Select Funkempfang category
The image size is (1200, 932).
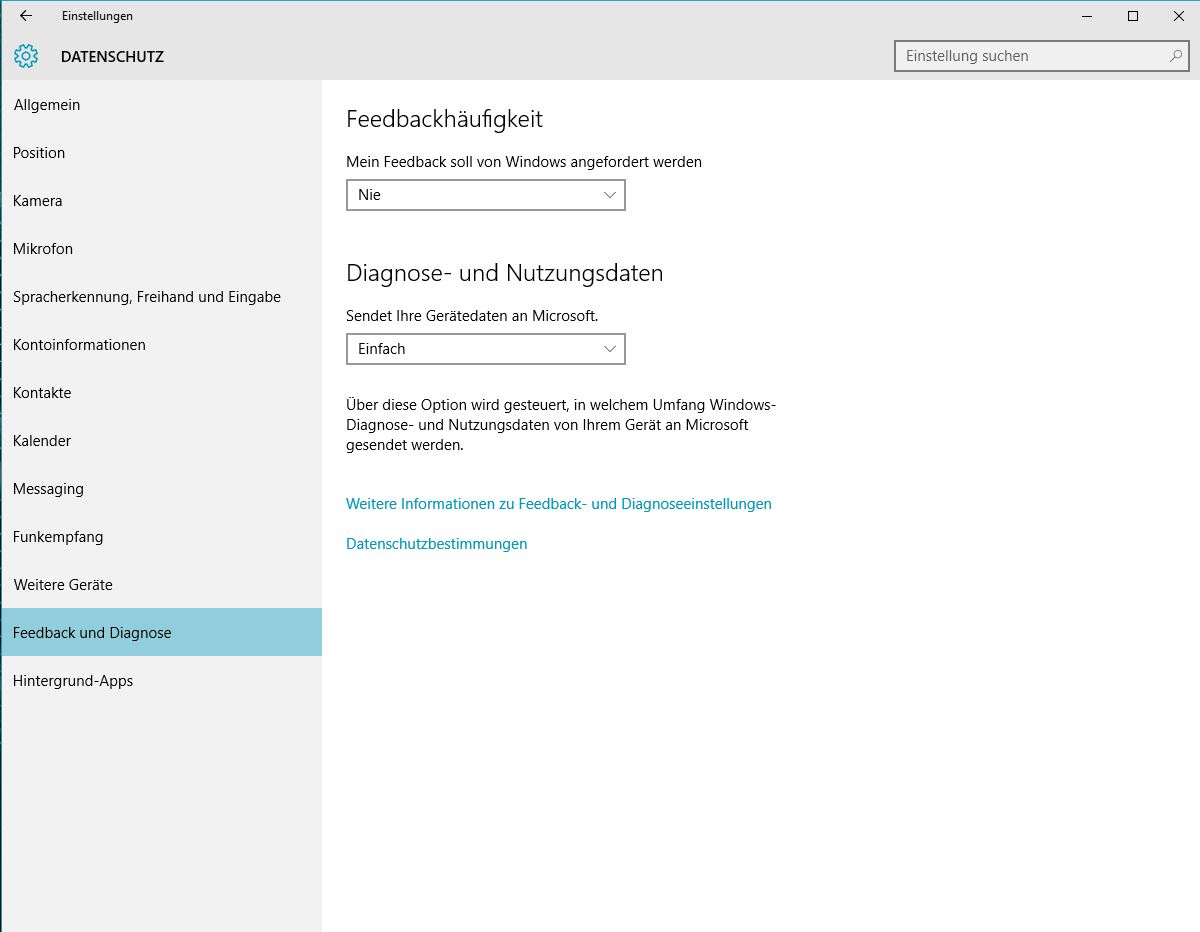161,537
